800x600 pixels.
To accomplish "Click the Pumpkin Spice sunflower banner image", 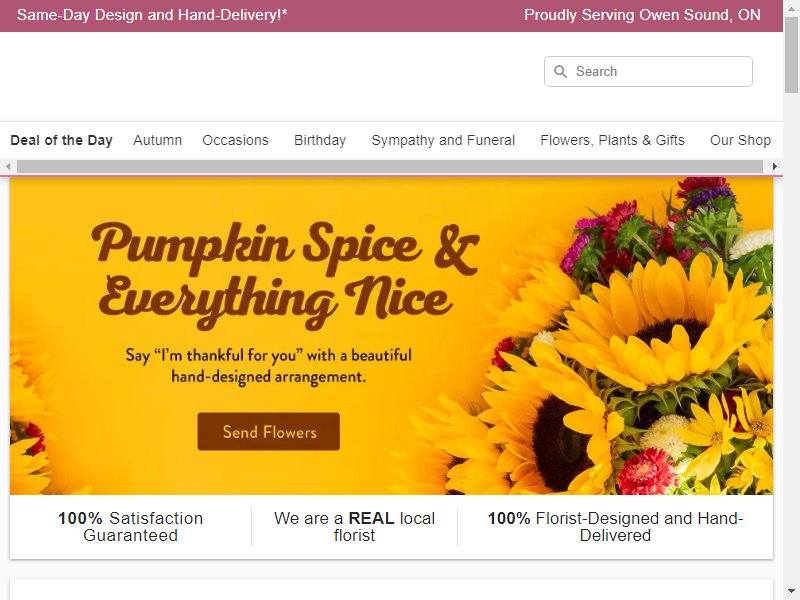I will click(x=391, y=336).
